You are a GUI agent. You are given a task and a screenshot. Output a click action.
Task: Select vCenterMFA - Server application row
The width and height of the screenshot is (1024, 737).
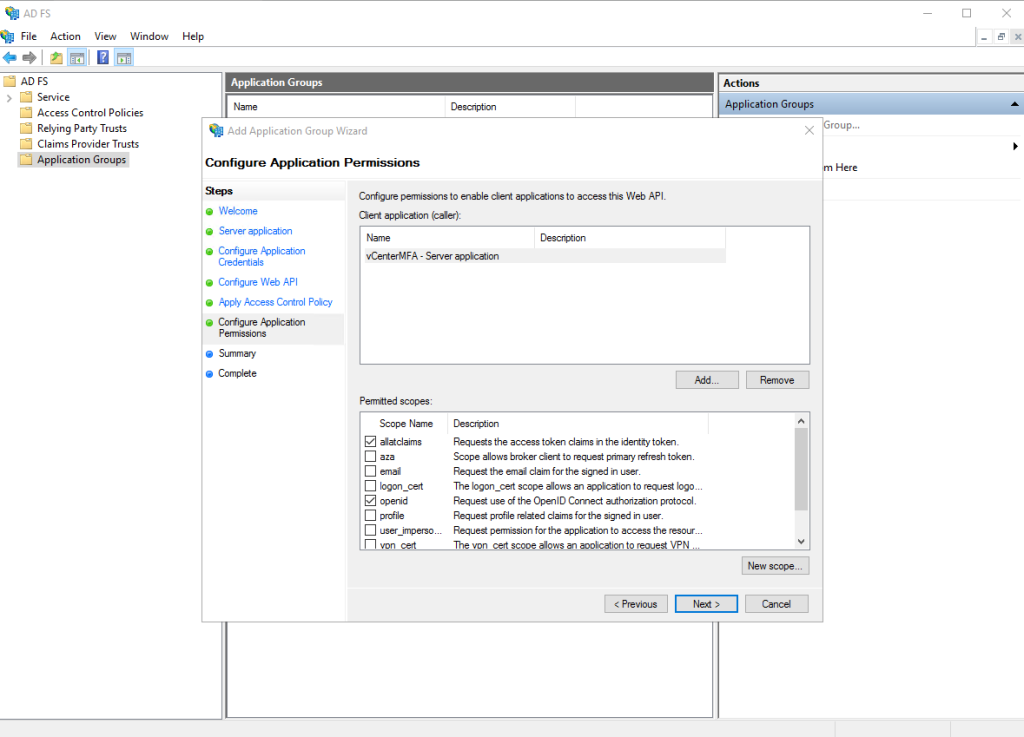coord(433,256)
